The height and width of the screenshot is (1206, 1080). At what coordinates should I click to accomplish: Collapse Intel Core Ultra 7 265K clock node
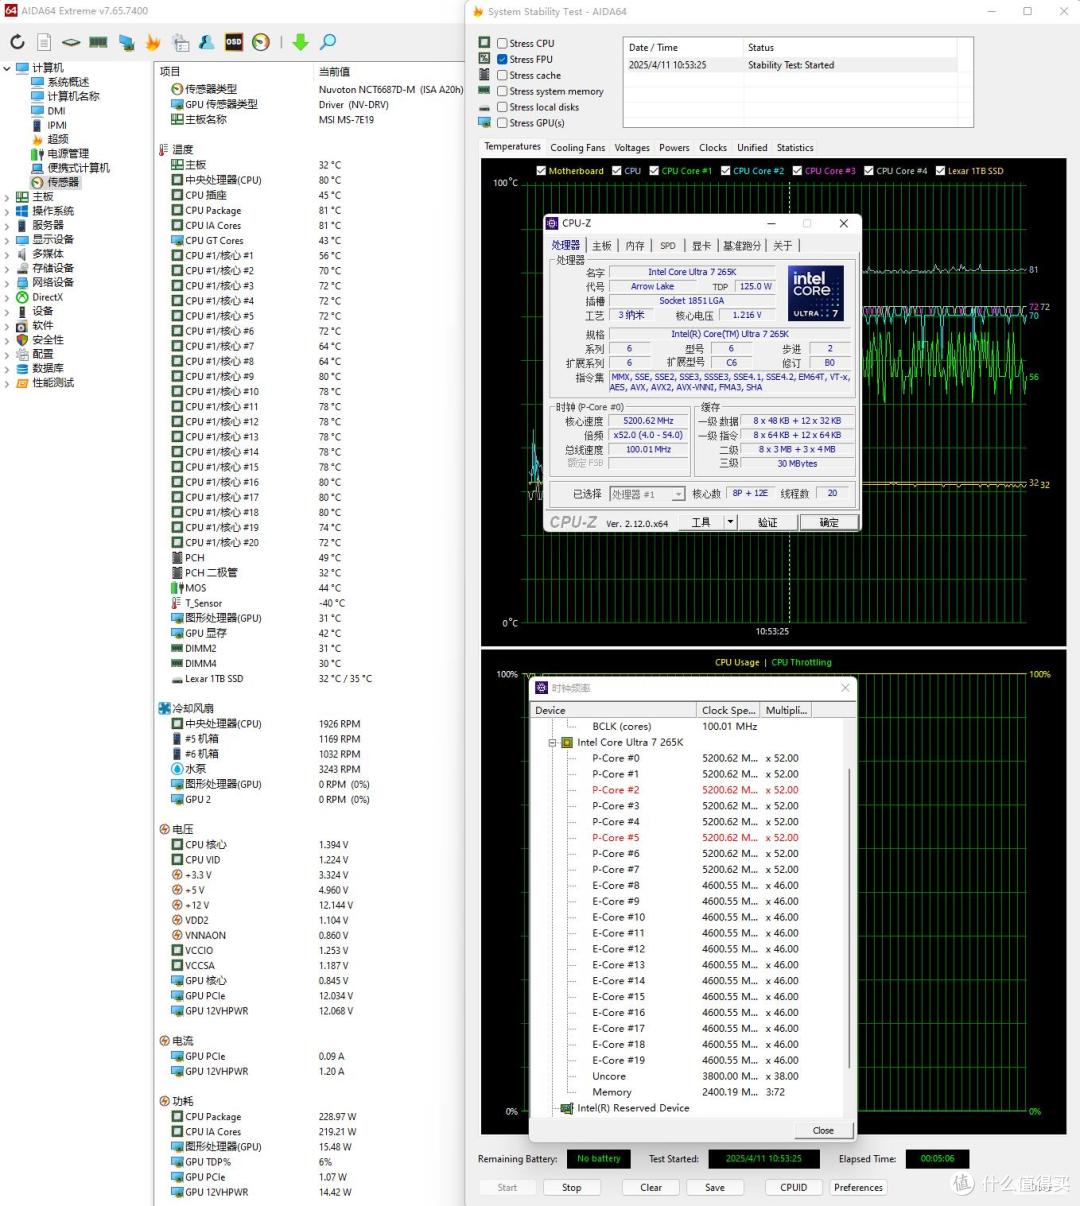click(x=552, y=742)
